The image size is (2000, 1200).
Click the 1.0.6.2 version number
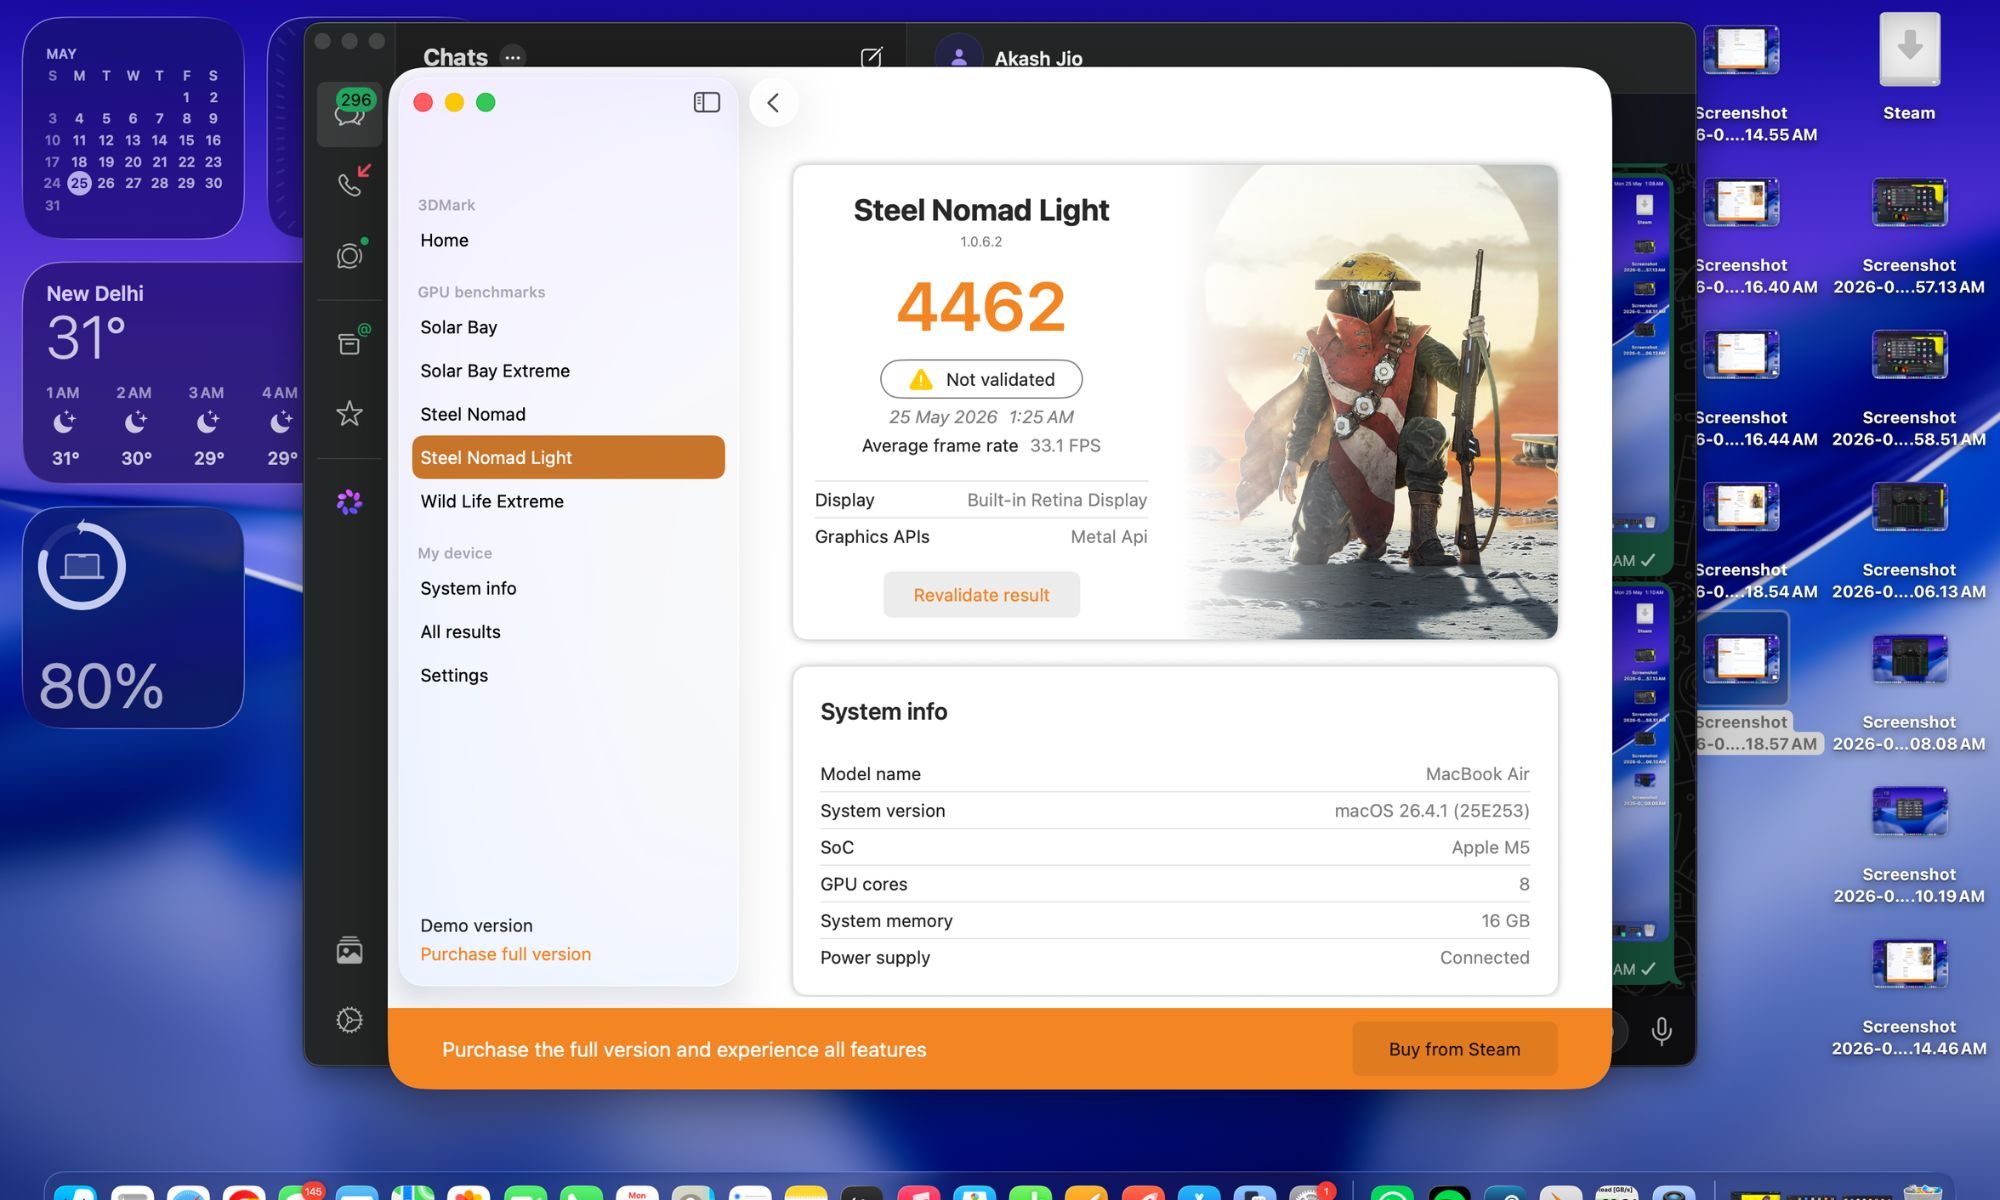(x=981, y=241)
